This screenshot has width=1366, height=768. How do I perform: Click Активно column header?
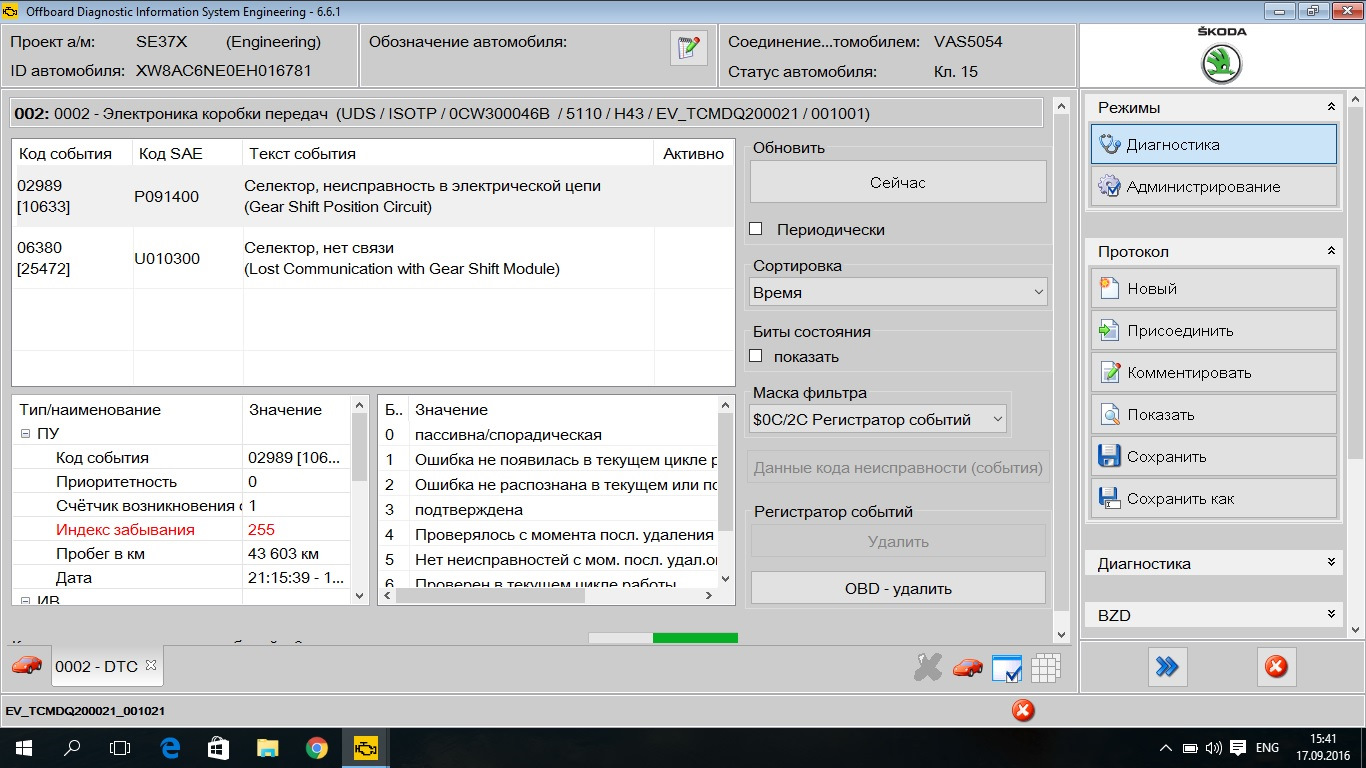tap(694, 153)
